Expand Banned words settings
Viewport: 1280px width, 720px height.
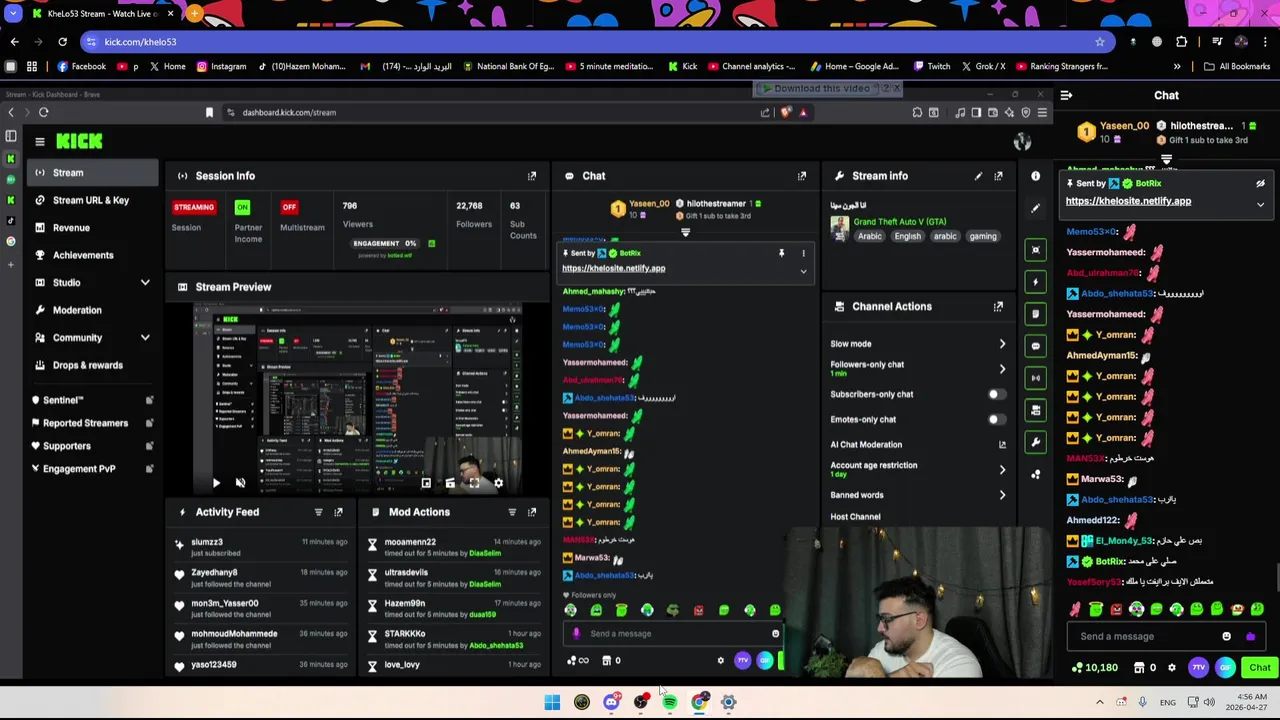click(1002, 495)
